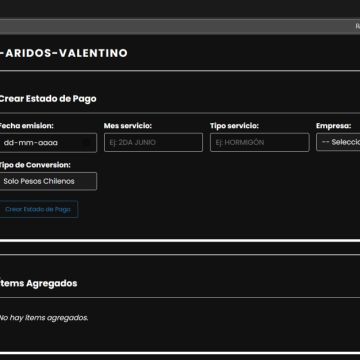Image resolution: width=360 pixels, height=360 pixels.
Task: Click the 'Tipo servicio:' label
Action: (x=234, y=126)
